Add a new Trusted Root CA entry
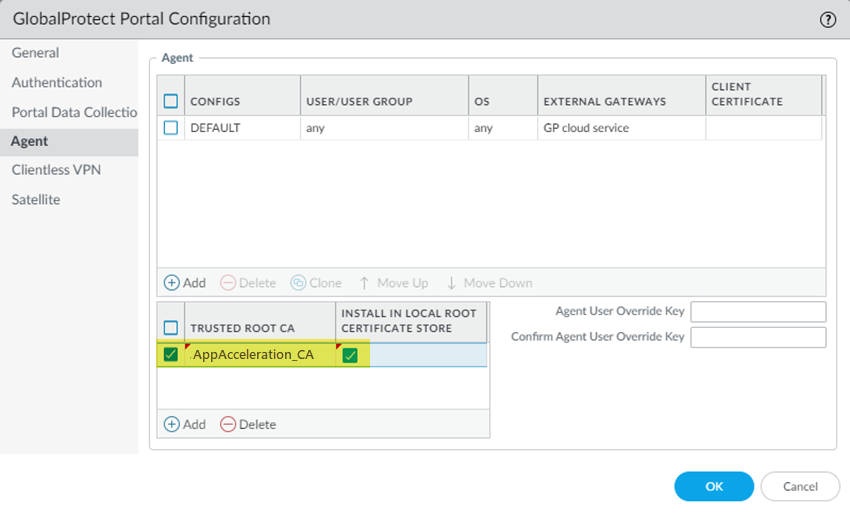The width and height of the screenshot is (850, 513). click(x=172, y=424)
